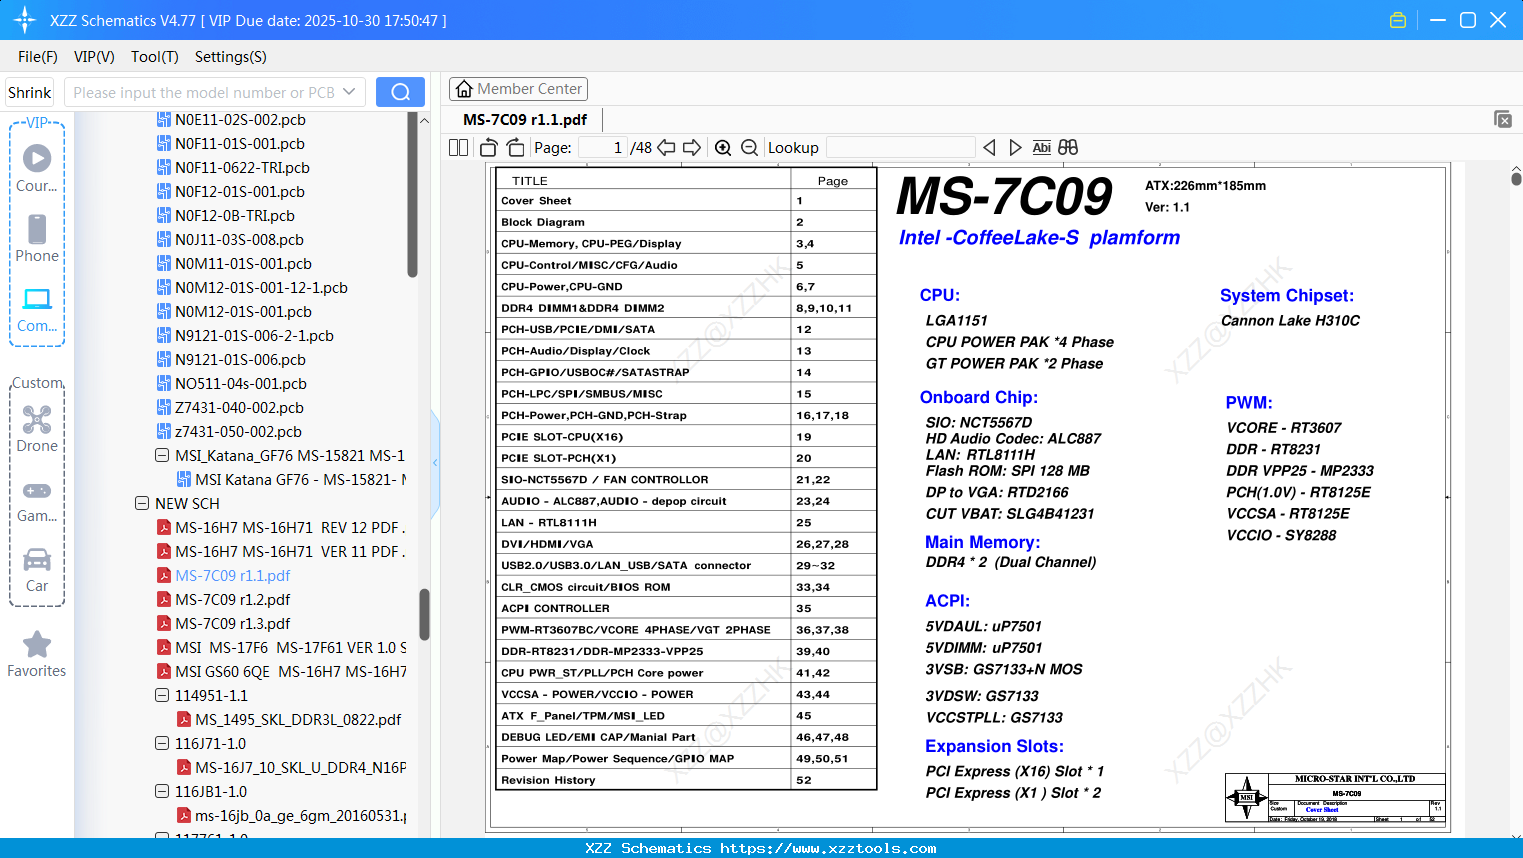Go to the next PDF page
The image size is (1523, 858).
692,148
